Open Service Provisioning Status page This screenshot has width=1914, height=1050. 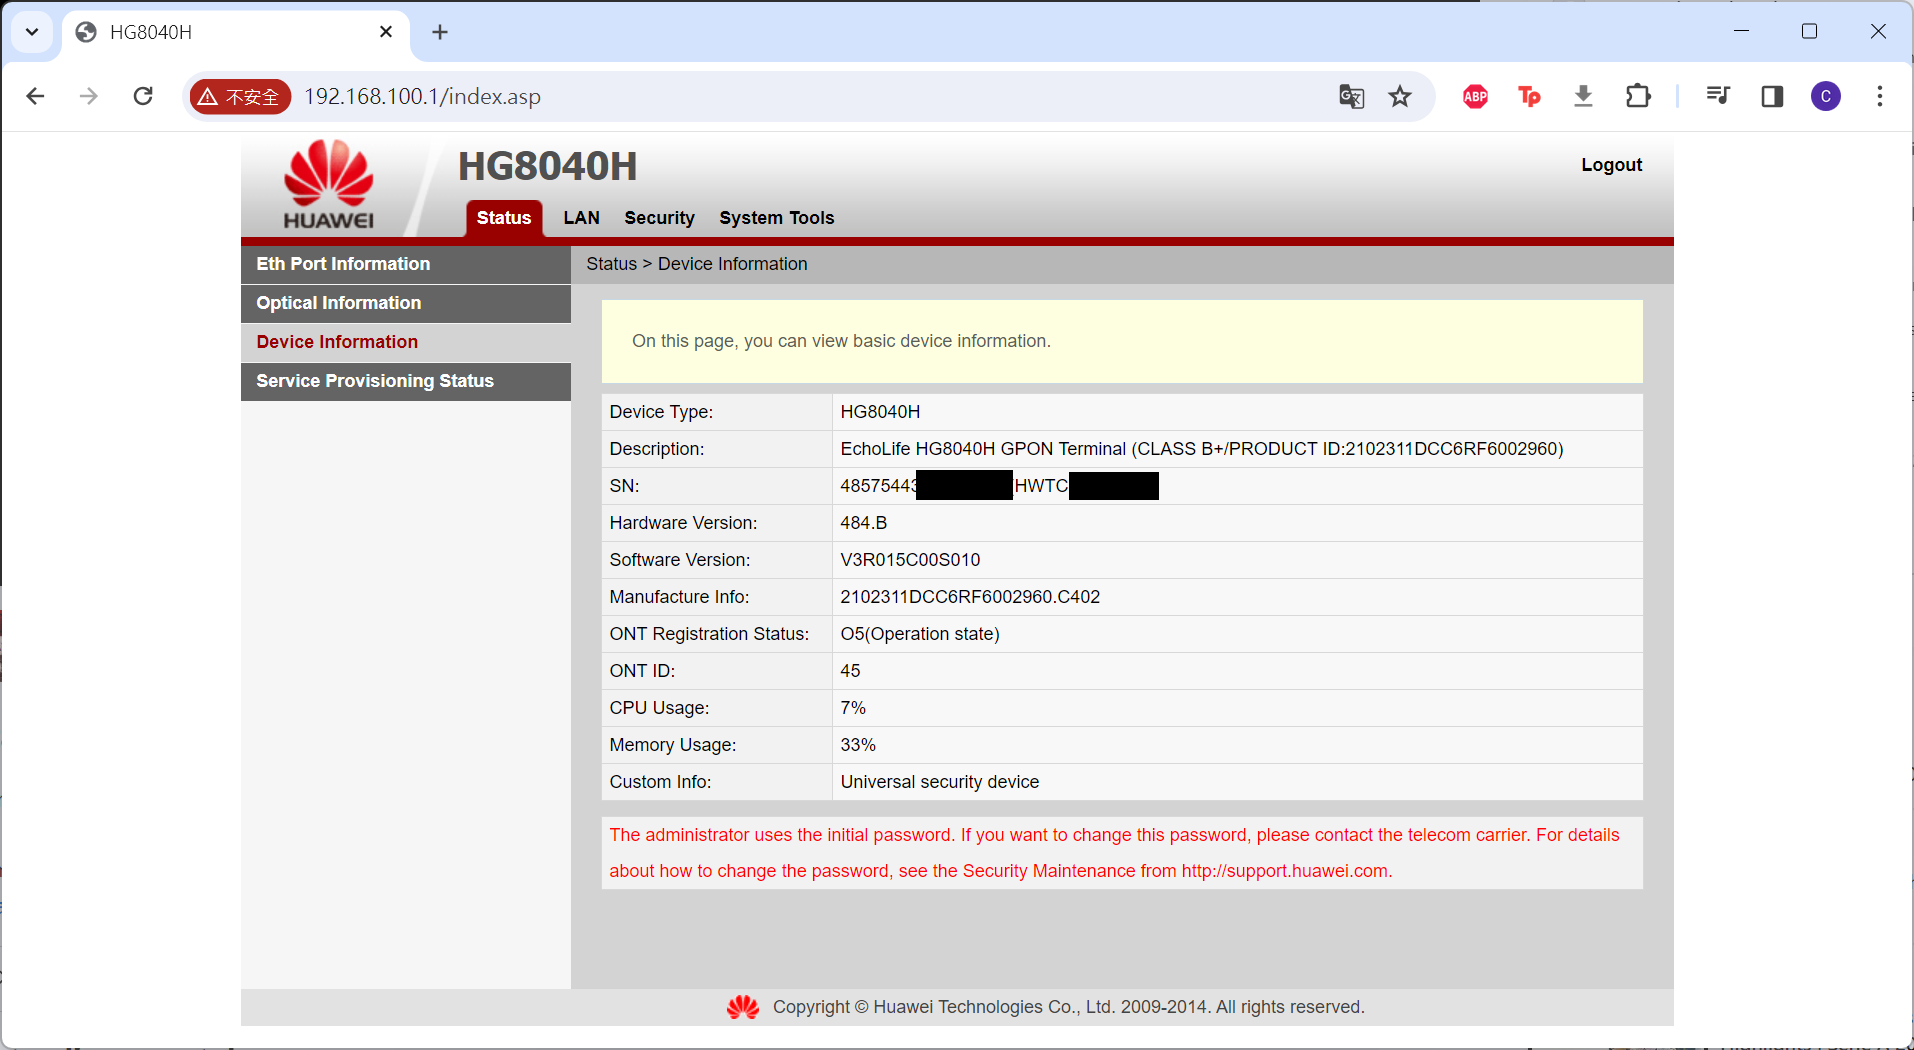[x=406, y=381]
